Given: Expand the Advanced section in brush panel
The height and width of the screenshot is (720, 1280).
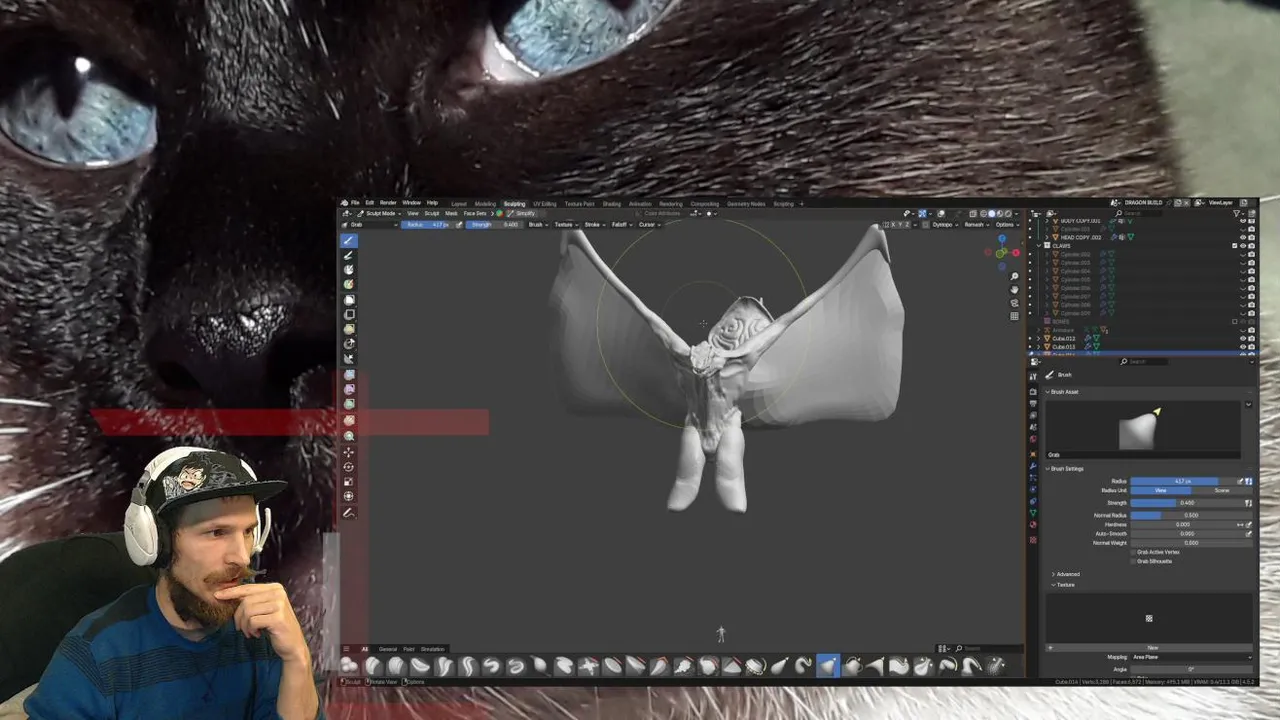Looking at the screenshot, I should click(x=1068, y=574).
